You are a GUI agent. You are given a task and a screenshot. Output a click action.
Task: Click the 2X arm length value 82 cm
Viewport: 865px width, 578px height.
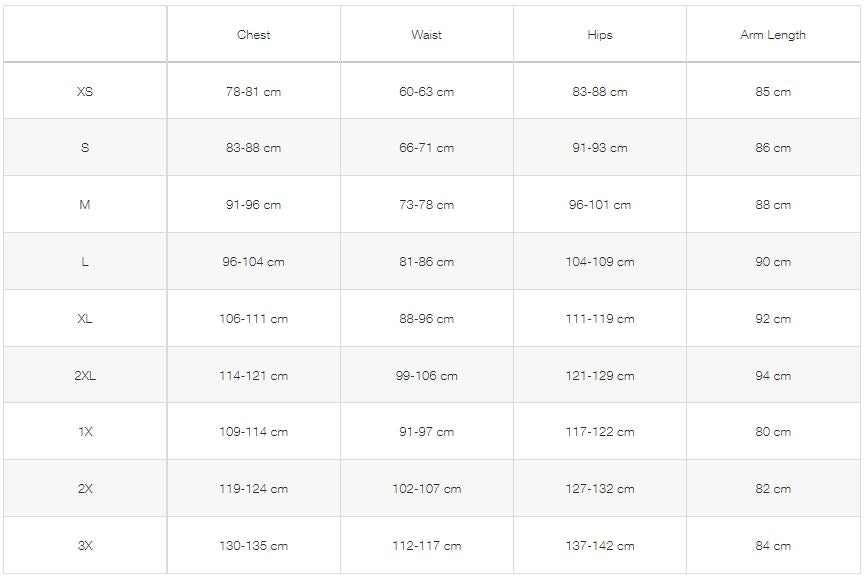pos(772,489)
